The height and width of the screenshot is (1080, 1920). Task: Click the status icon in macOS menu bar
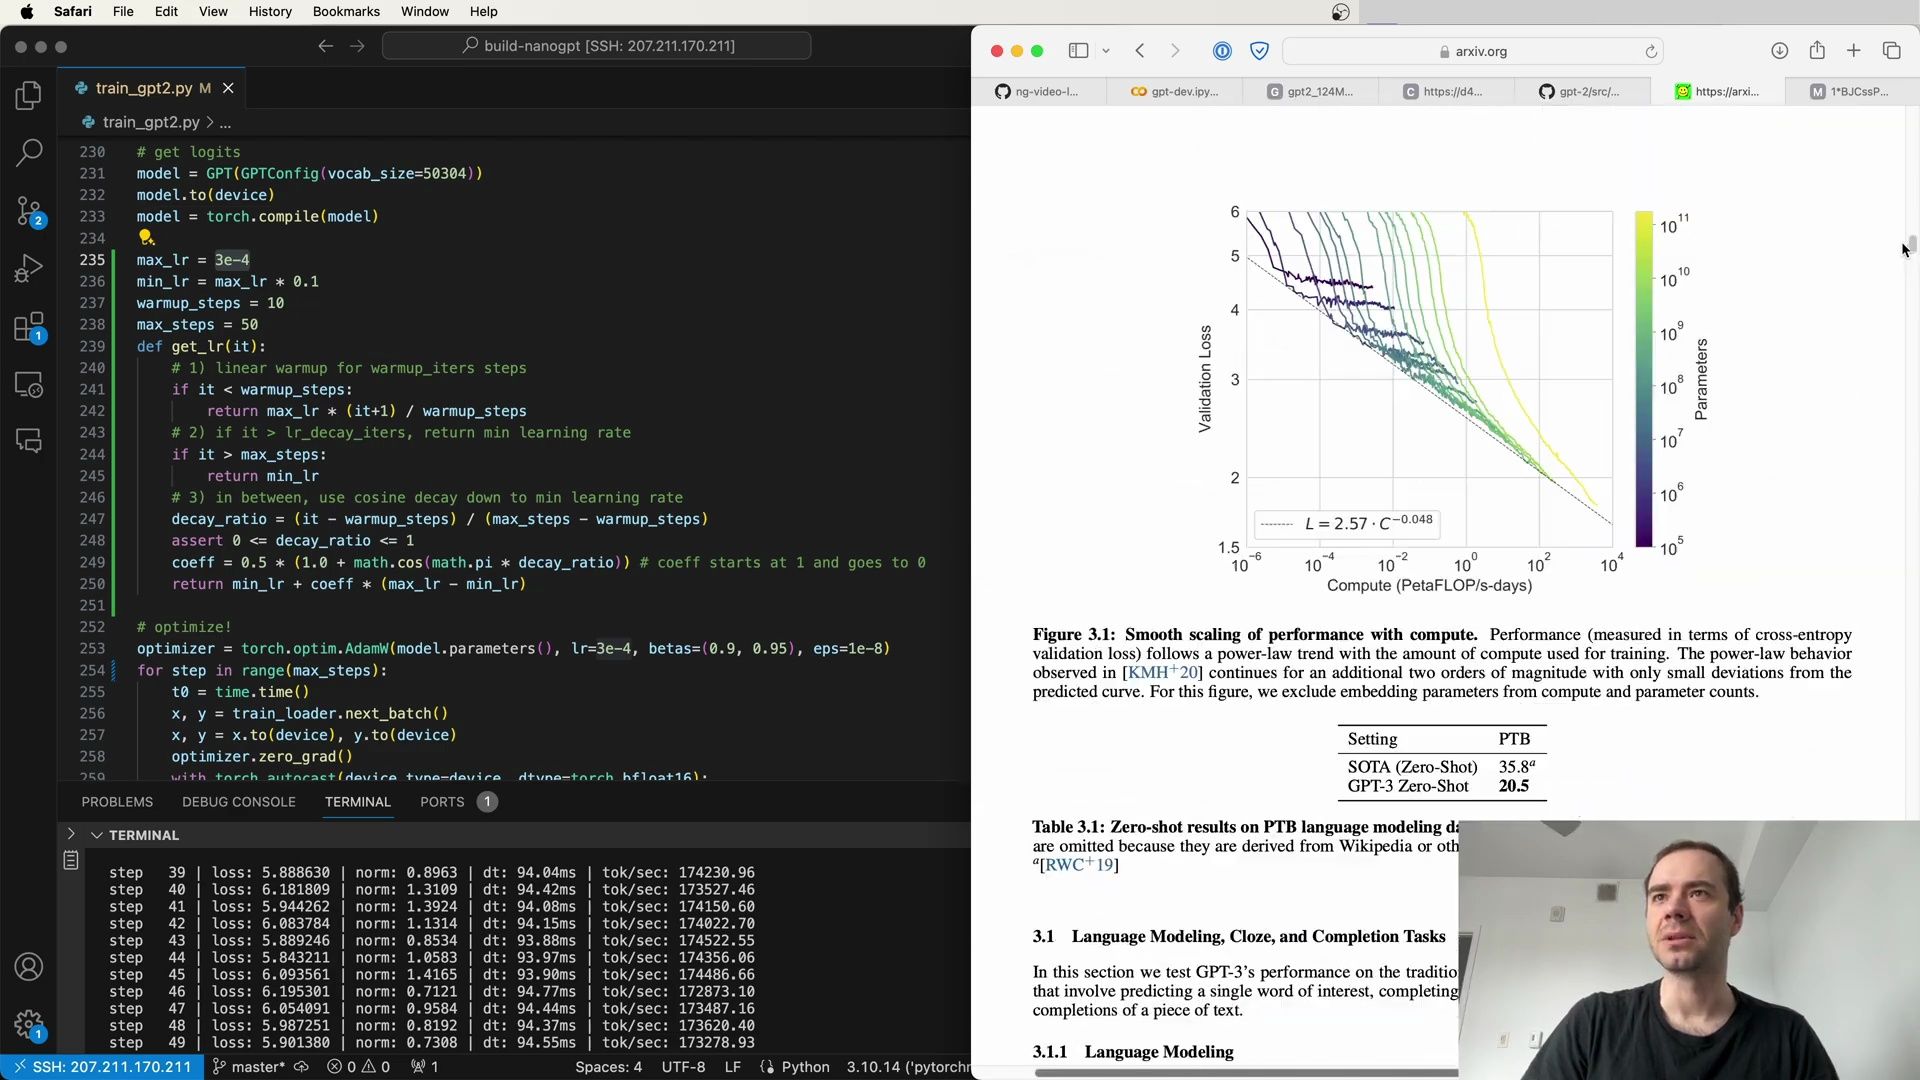pyautogui.click(x=1341, y=12)
